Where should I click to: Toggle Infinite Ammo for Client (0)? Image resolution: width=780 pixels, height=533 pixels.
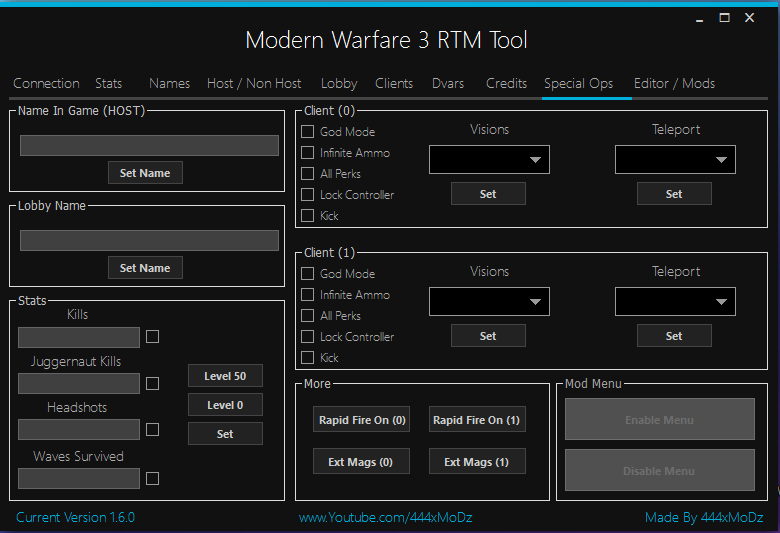(x=307, y=152)
